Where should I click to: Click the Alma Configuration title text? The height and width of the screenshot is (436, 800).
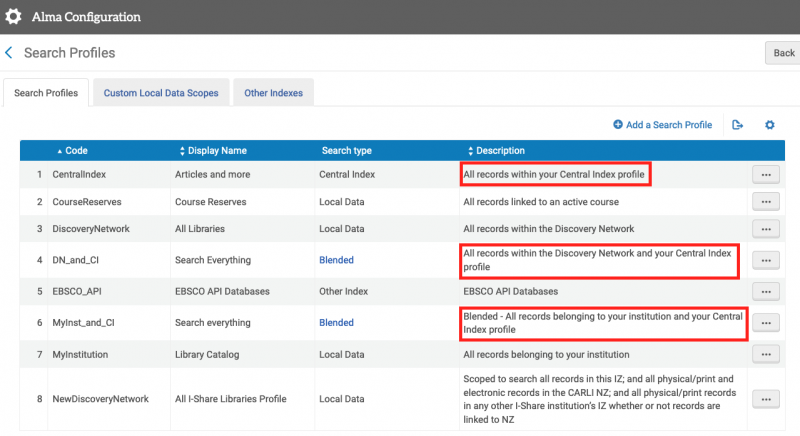[86, 17]
